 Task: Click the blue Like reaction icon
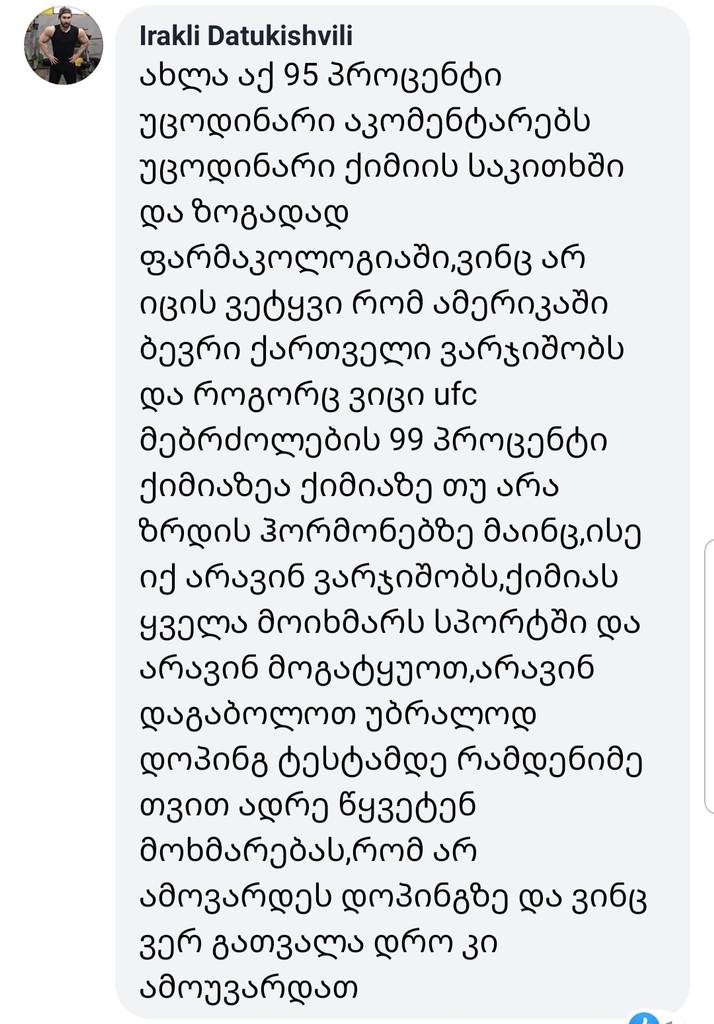pos(645,1019)
